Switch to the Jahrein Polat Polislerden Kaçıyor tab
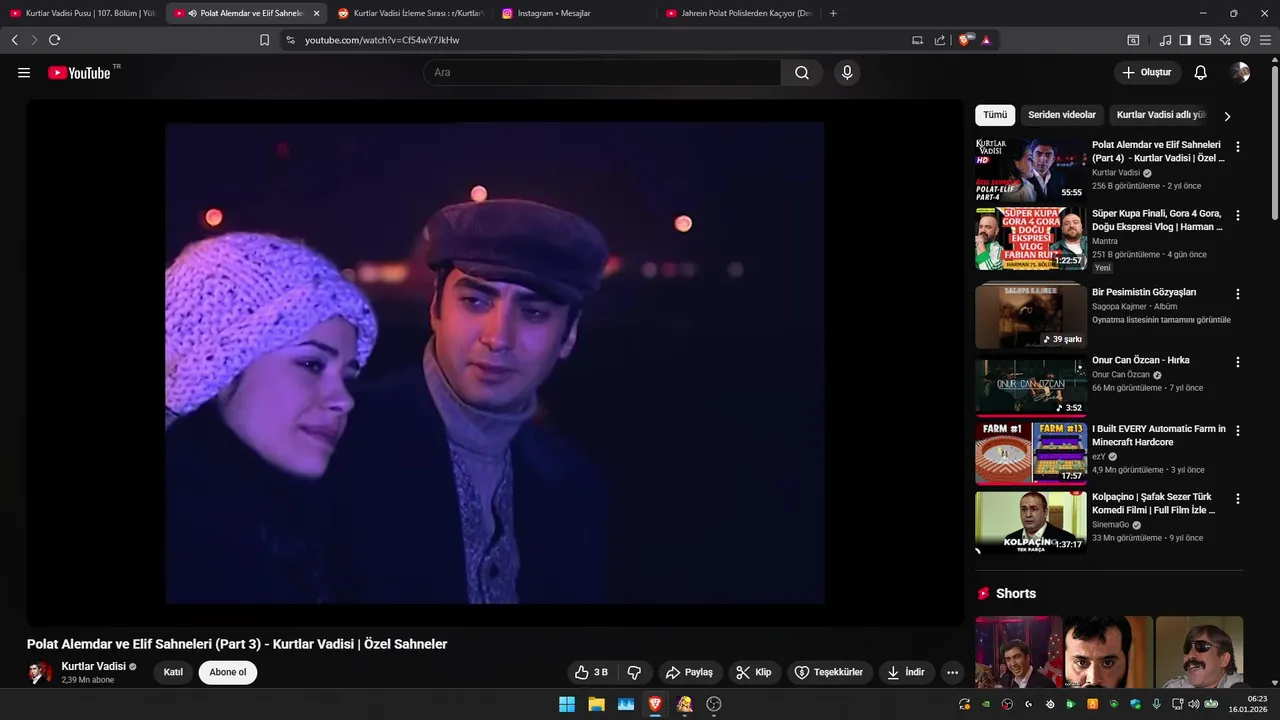The image size is (1280, 720). click(x=739, y=13)
